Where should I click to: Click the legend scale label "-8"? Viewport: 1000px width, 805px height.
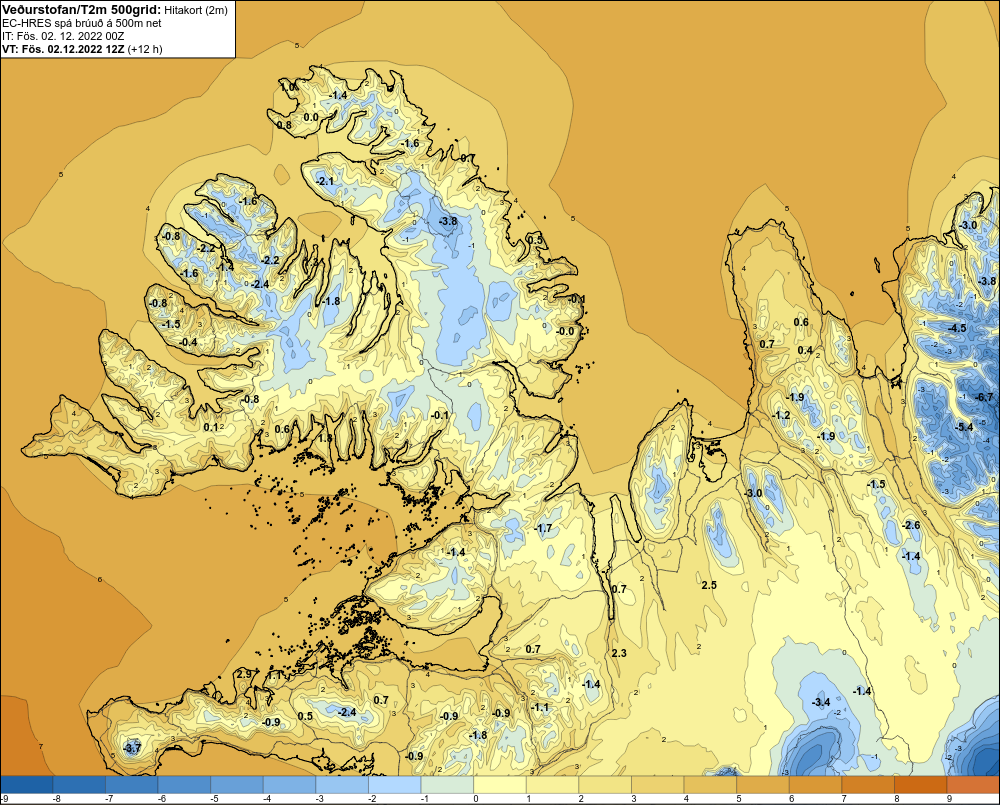(56, 799)
